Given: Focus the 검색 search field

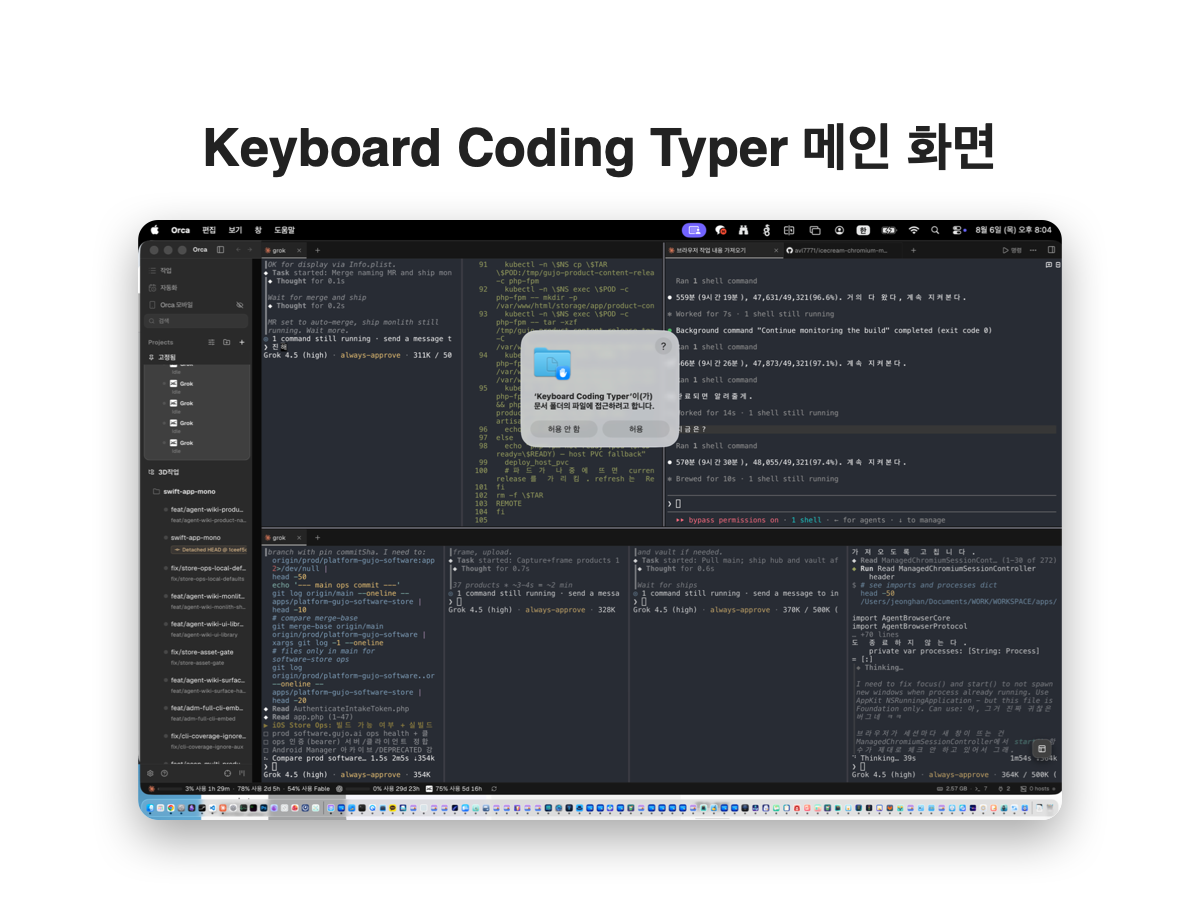Looking at the screenshot, I should pyautogui.click(x=197, y=321).
